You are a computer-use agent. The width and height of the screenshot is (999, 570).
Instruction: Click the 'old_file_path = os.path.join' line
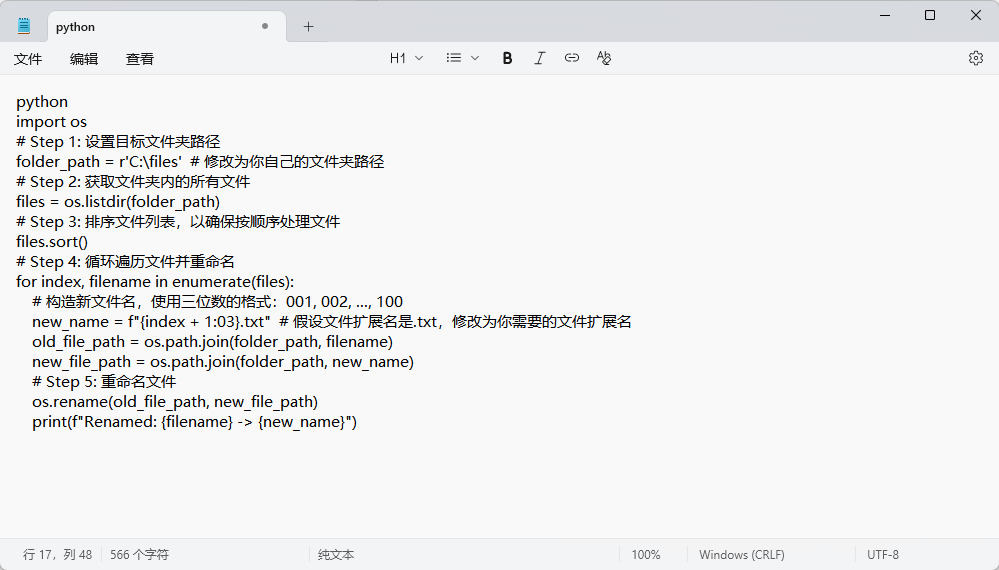coord(212,342)
